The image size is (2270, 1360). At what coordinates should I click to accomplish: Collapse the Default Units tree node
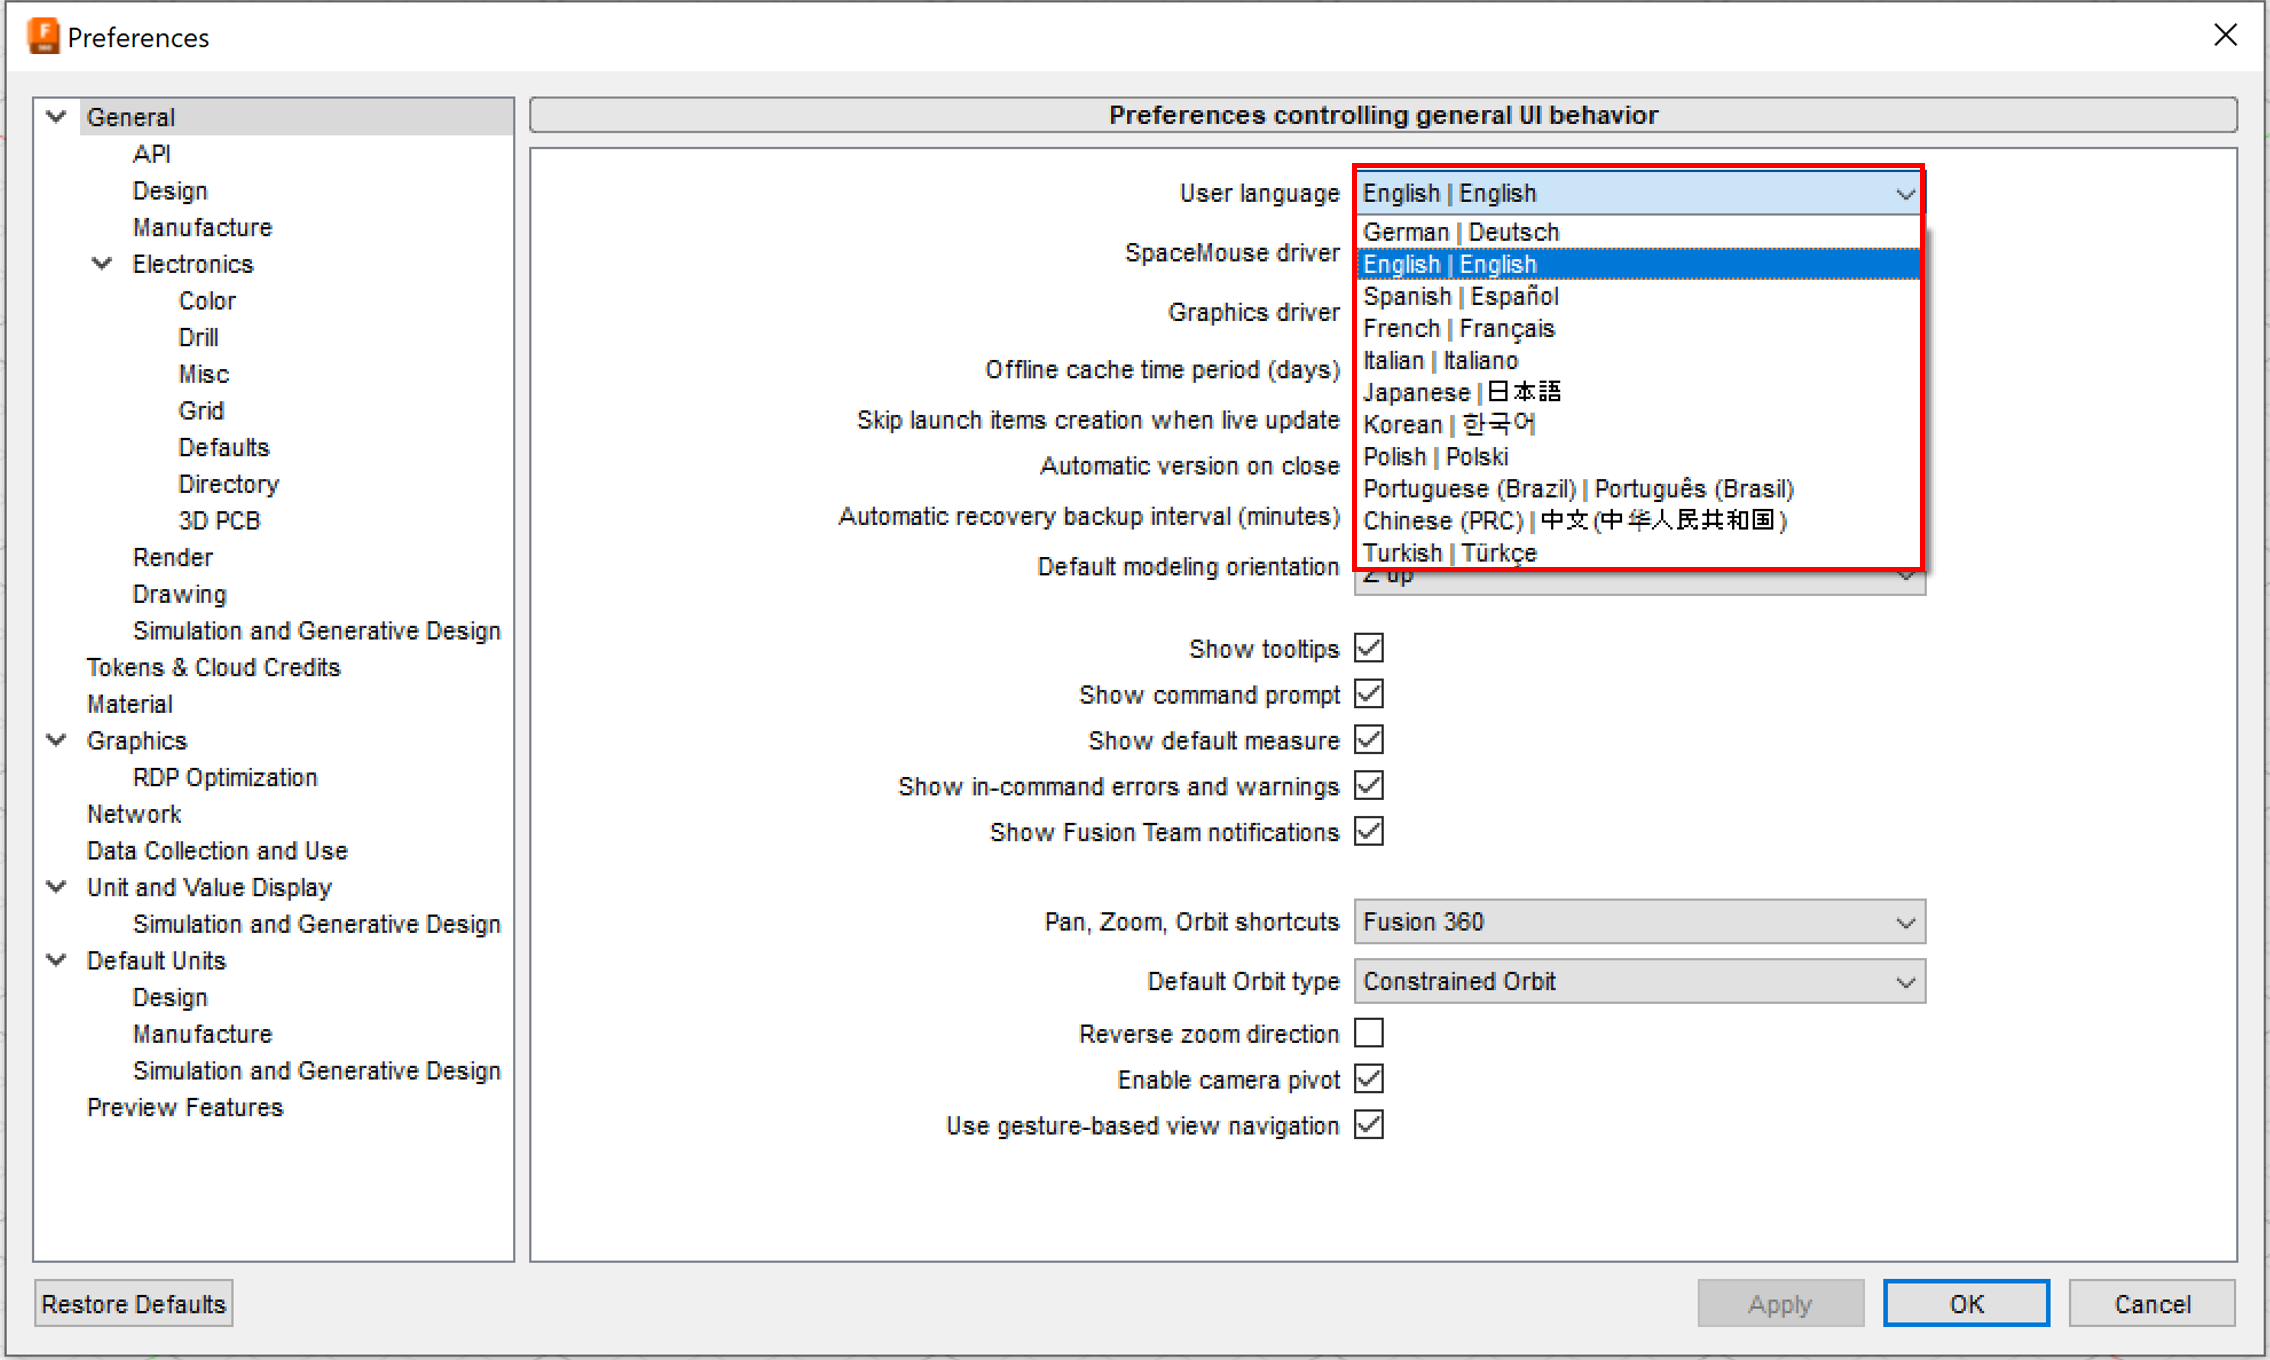(x=57, y=960)
